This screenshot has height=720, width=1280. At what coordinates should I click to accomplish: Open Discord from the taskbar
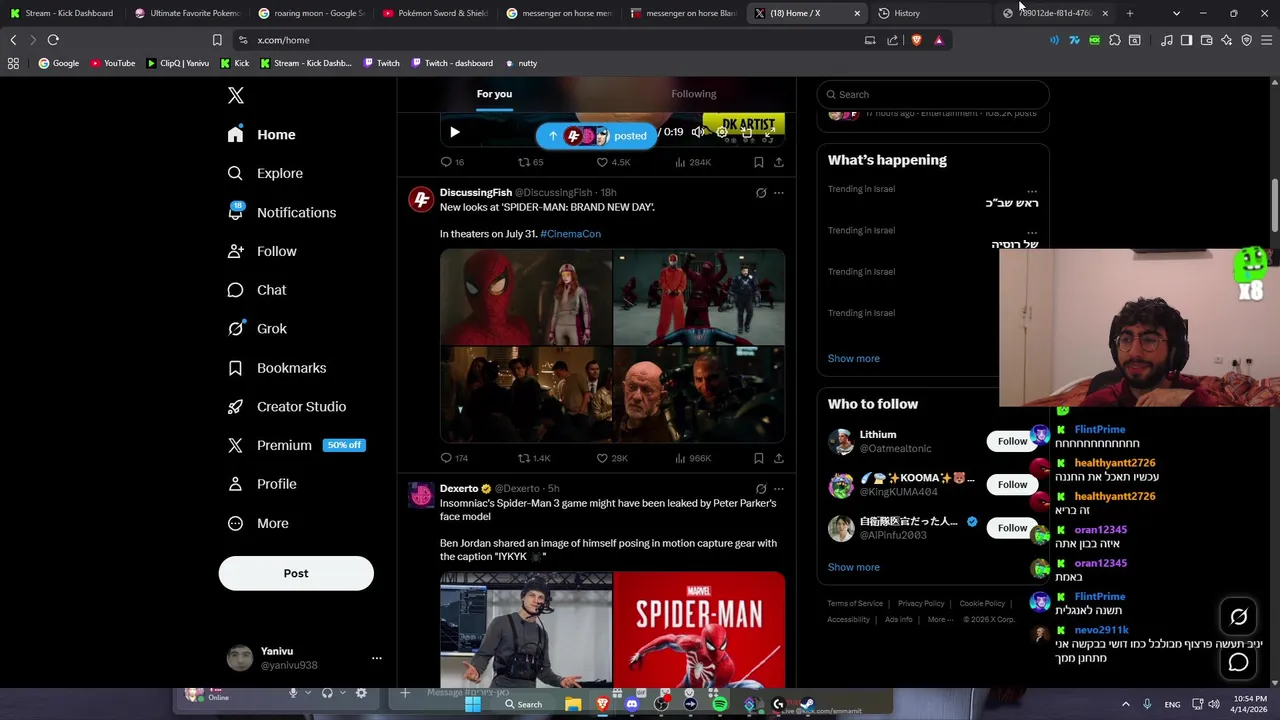pyautogui.click(x=632, y=704)
